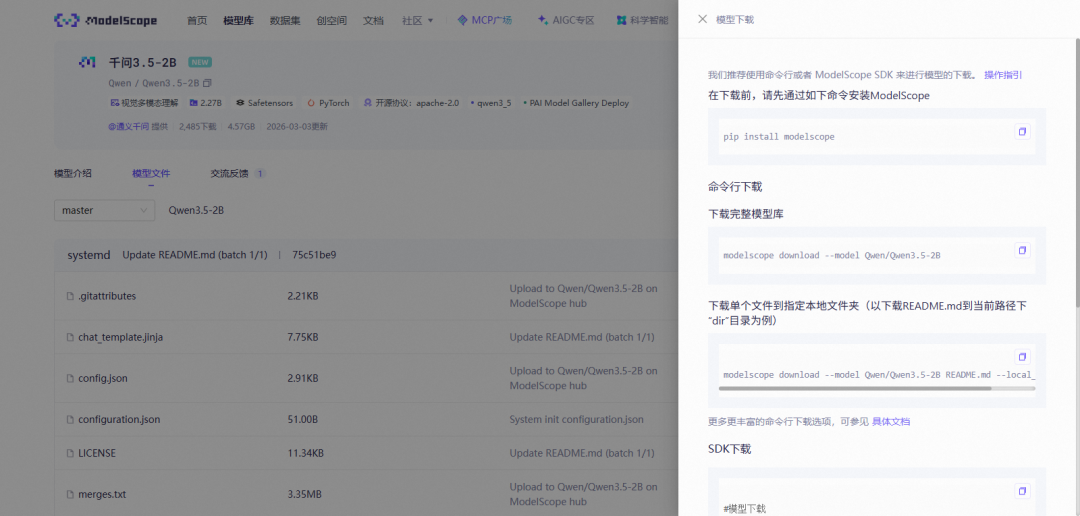Click the MCP广场 icon in navigation

(x=463, y=21)
